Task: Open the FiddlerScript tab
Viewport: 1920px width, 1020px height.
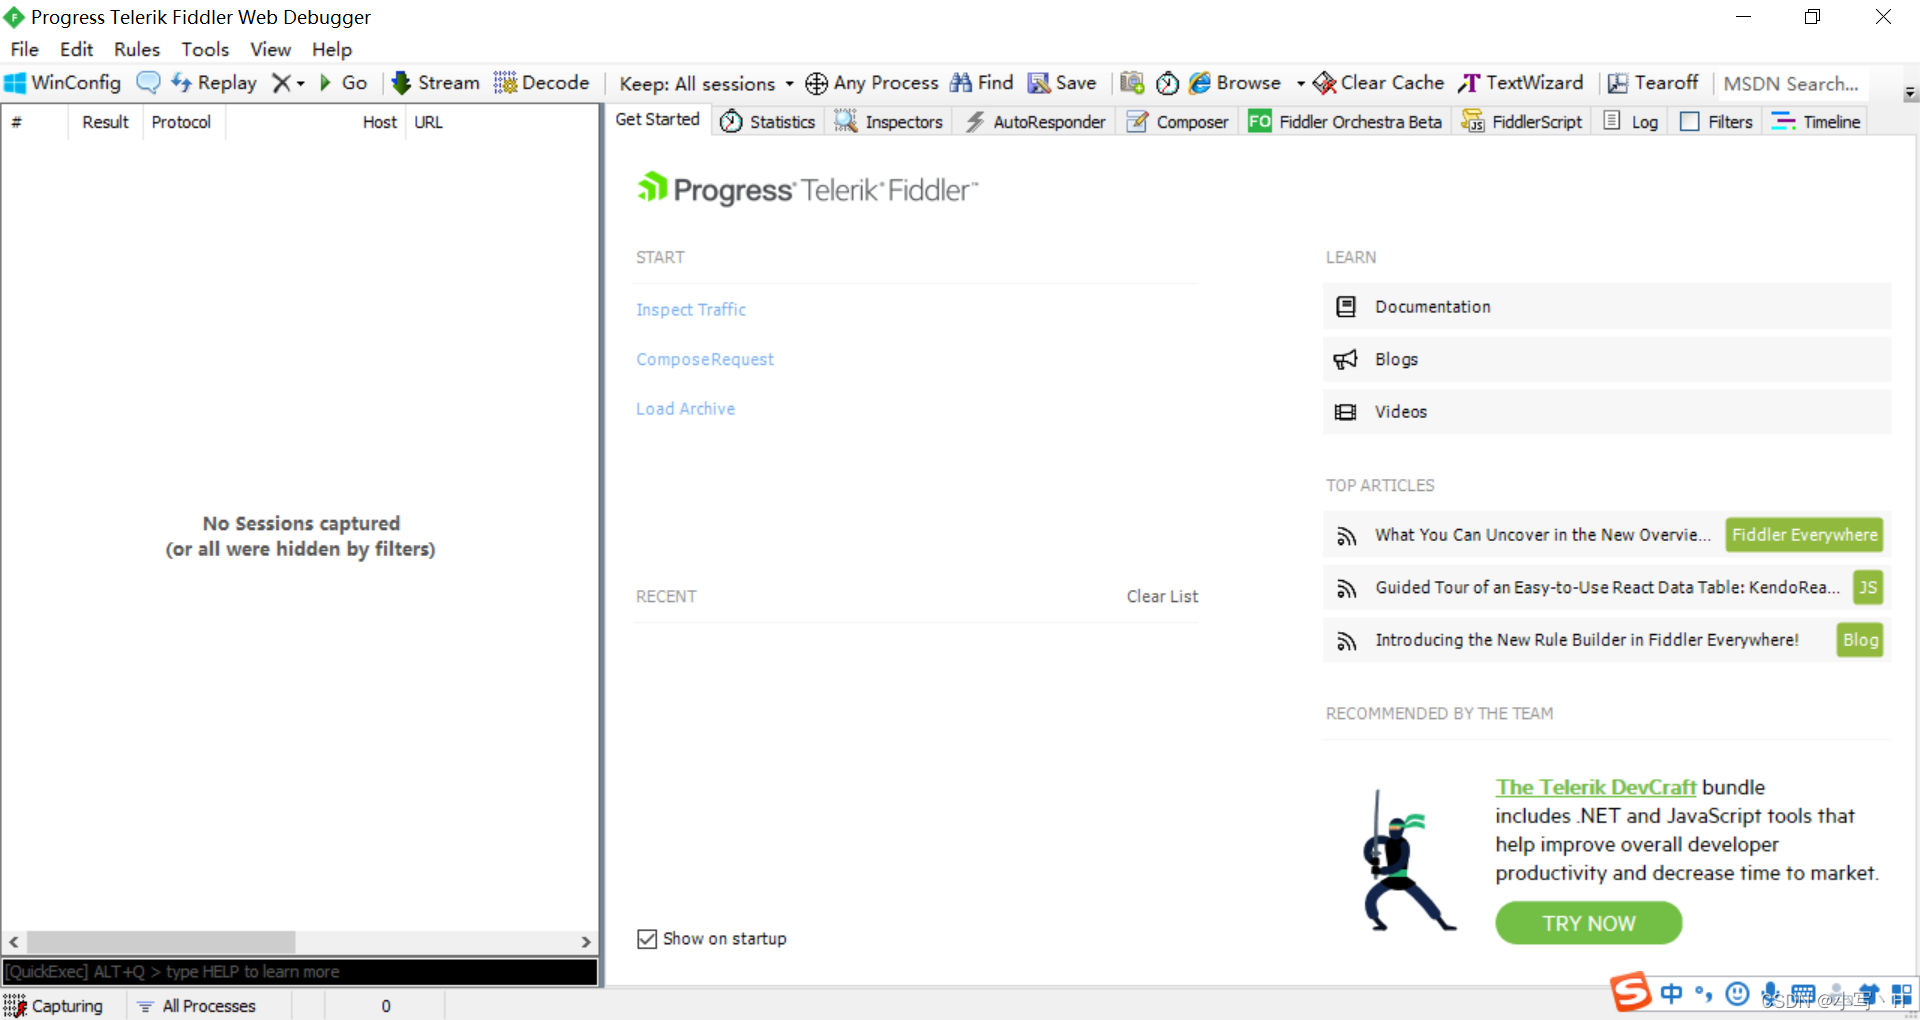Action: click(x=1522, y=122)
